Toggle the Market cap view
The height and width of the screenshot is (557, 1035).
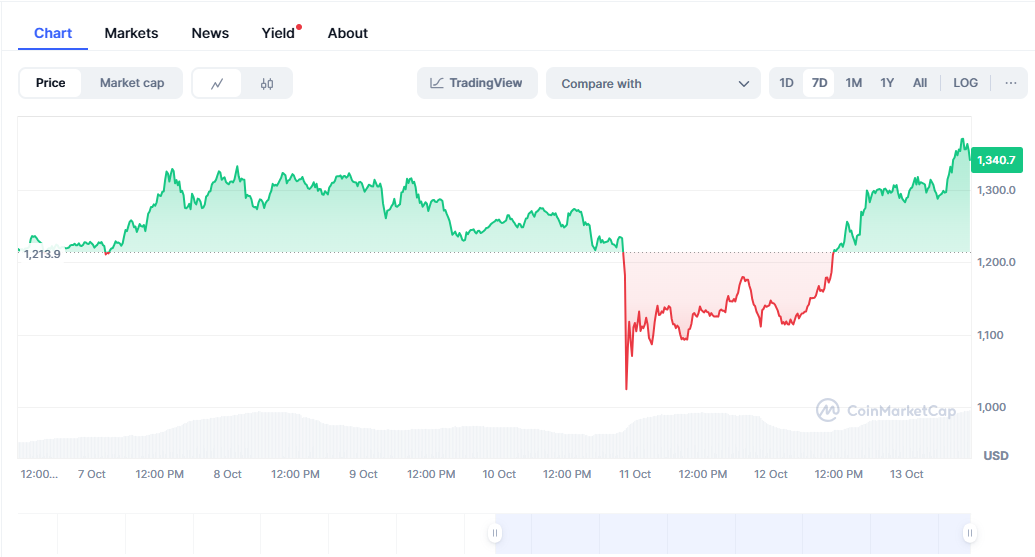pyautogui.click(x=132, y=83)
